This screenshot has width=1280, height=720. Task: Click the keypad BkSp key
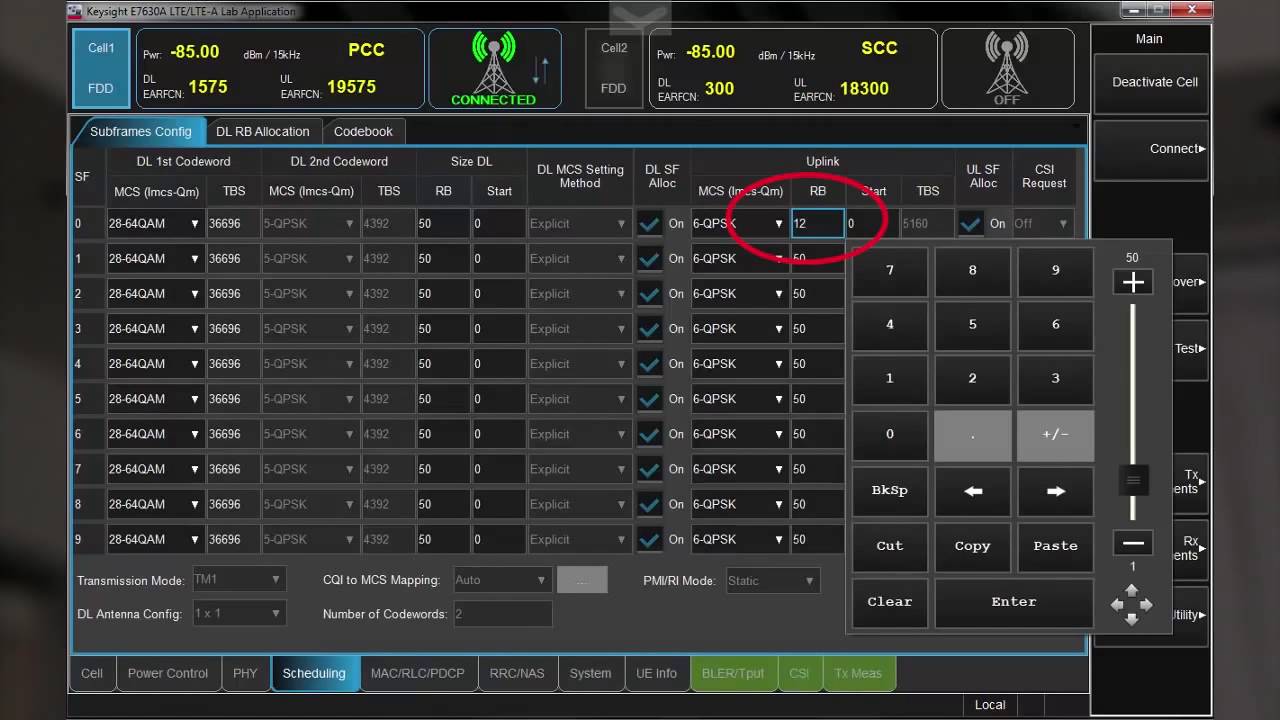click(889, 491)
